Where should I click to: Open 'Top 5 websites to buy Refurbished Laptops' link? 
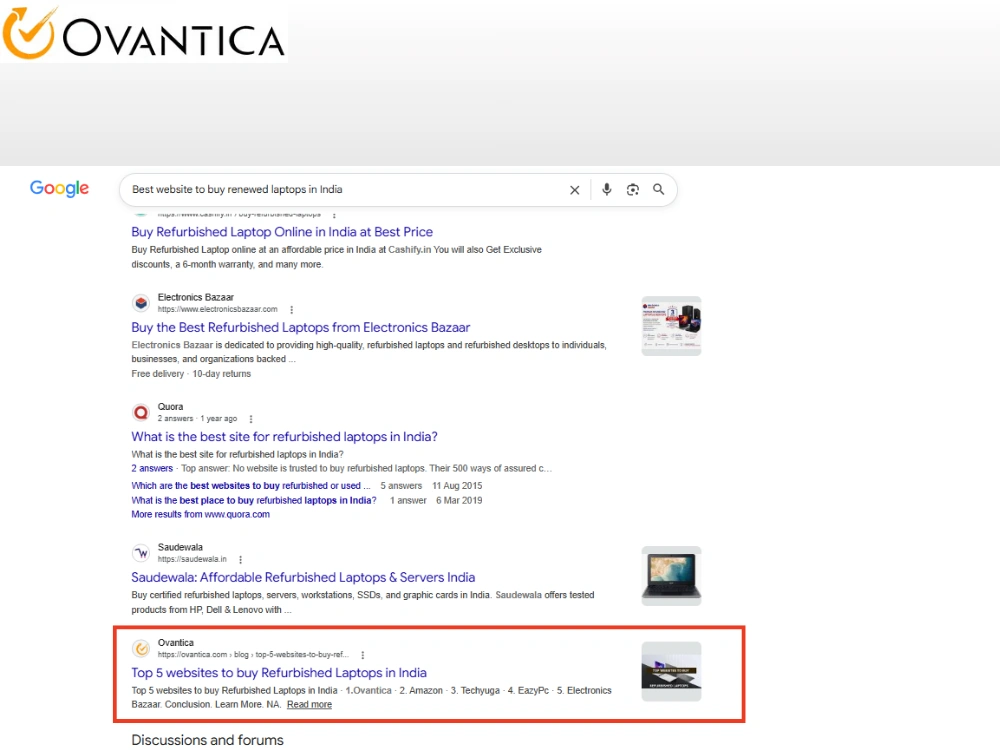(279, 673)
